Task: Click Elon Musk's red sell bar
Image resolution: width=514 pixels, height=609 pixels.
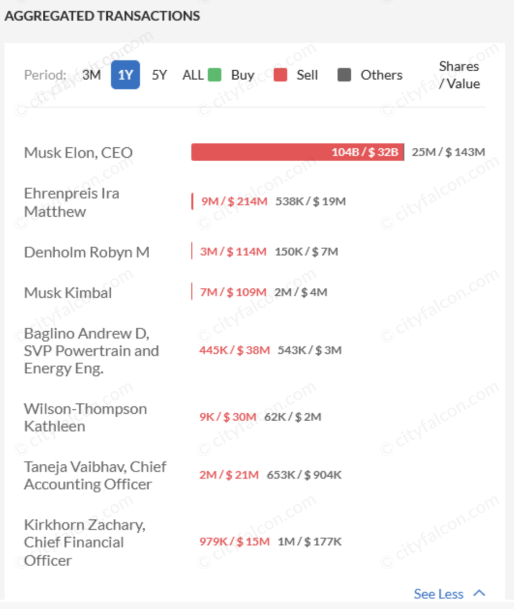Action: (x=298, y=152)
